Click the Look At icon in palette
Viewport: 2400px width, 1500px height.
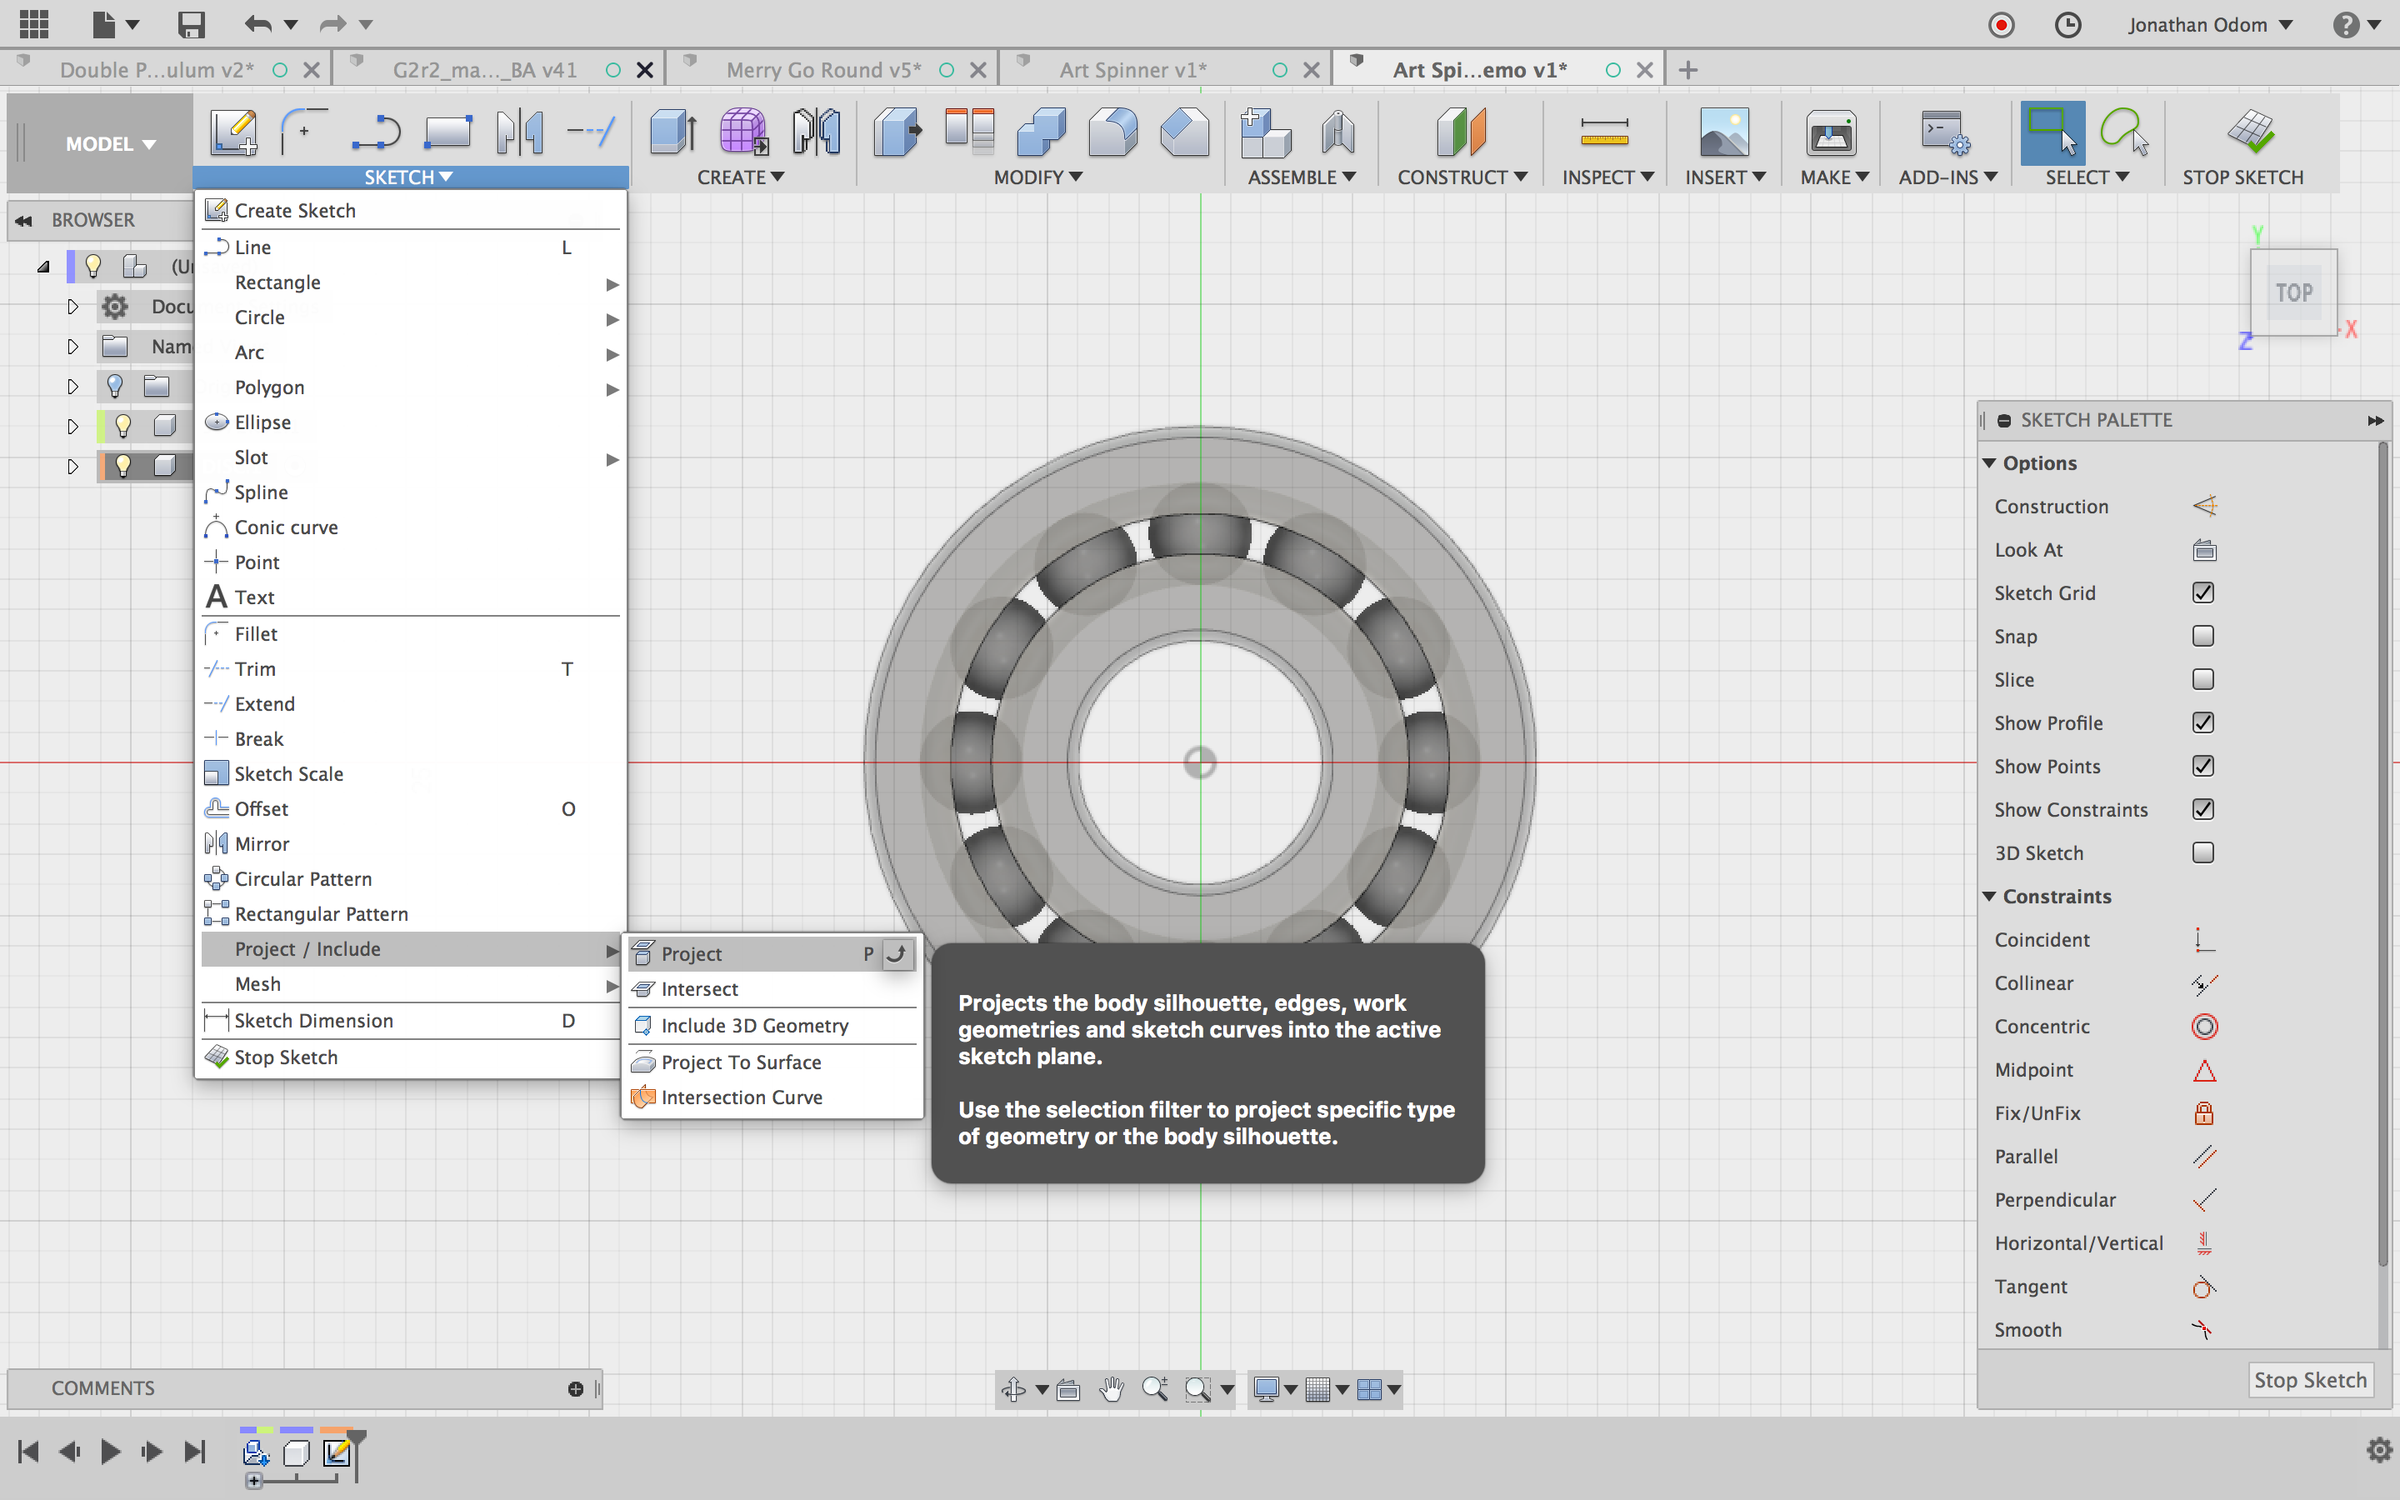click(x=2204, y=550)
